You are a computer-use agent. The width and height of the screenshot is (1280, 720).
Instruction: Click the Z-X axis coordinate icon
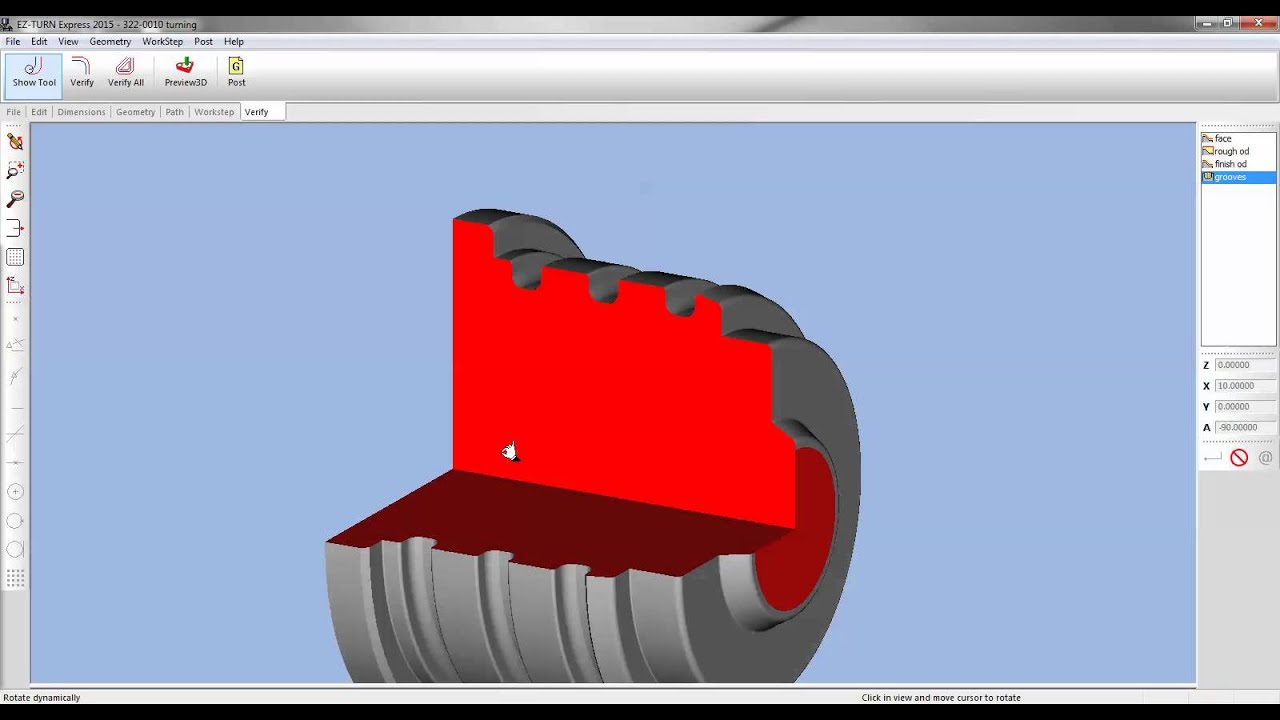(15, 287)
